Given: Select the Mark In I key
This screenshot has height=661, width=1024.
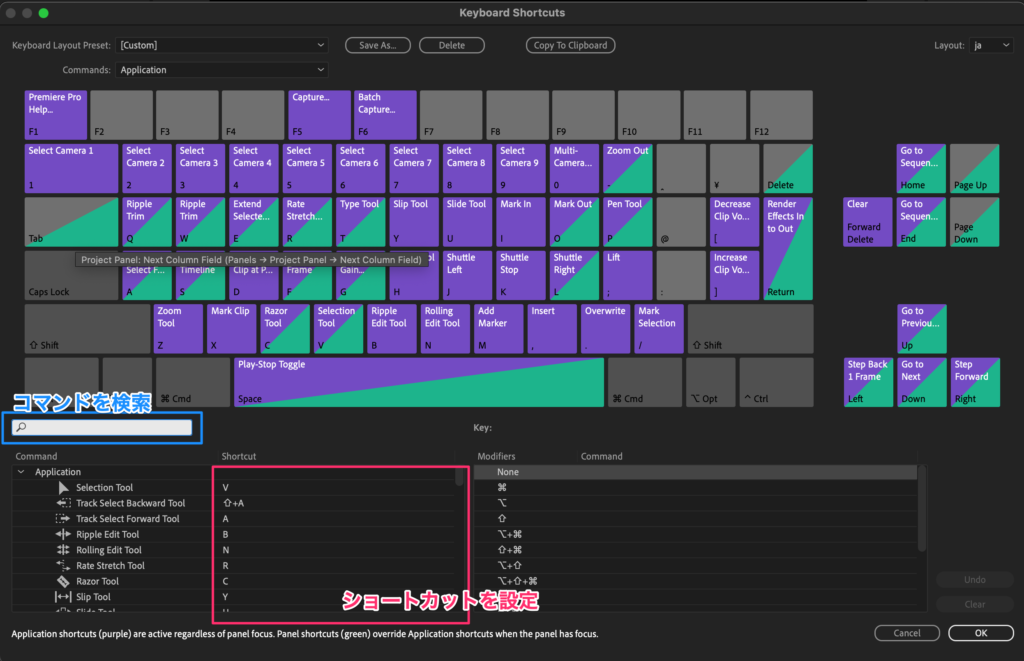Looking at the screenshot, I should click(521, 222).
